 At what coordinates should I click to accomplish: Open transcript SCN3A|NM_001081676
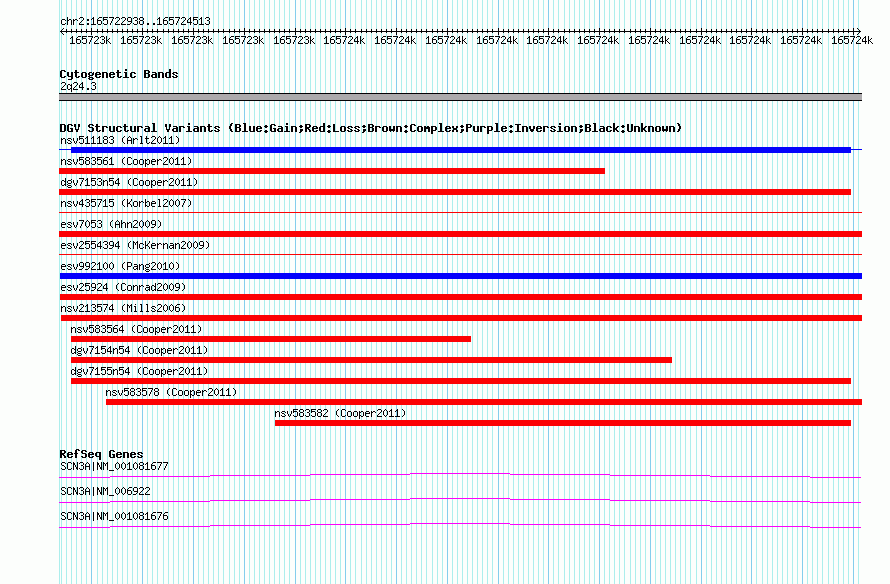[114, 516]
